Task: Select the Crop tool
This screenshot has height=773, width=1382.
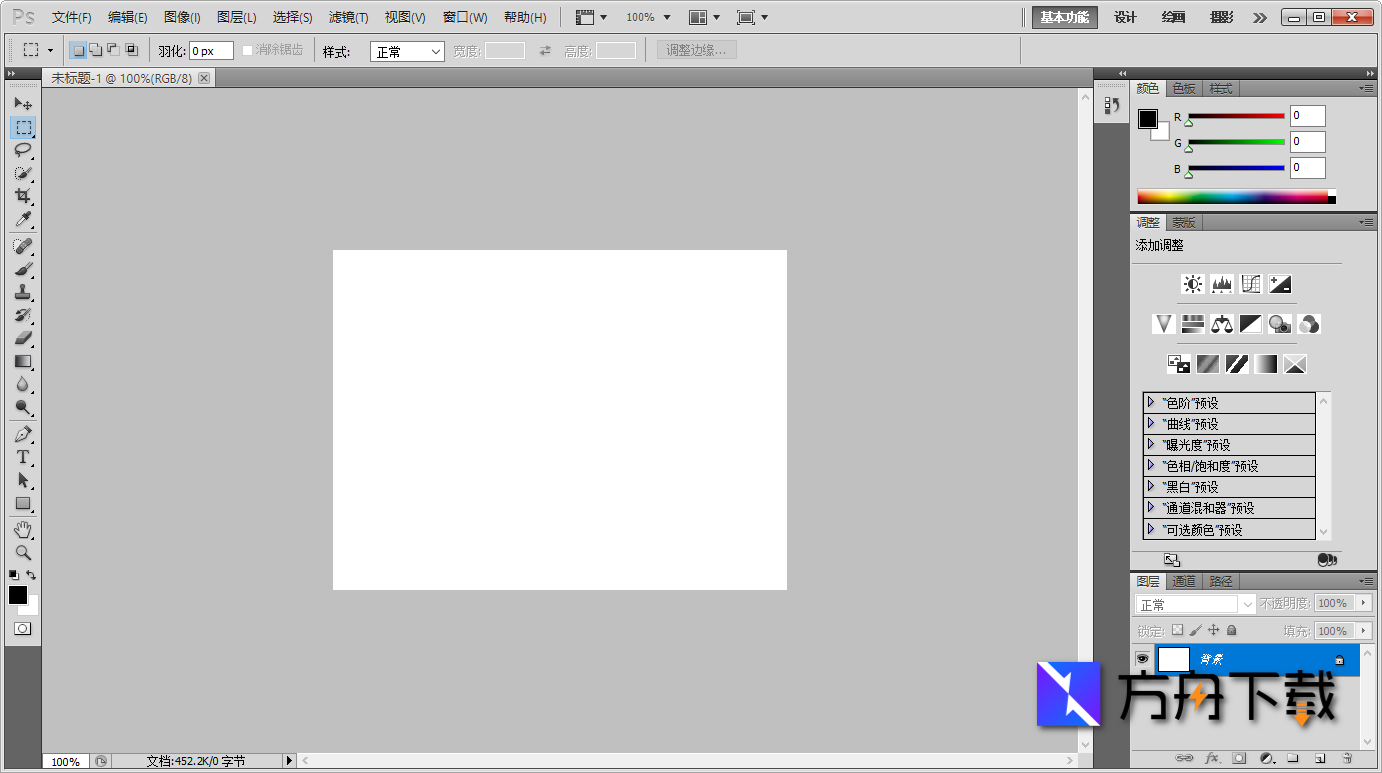Action: (23, 195)
